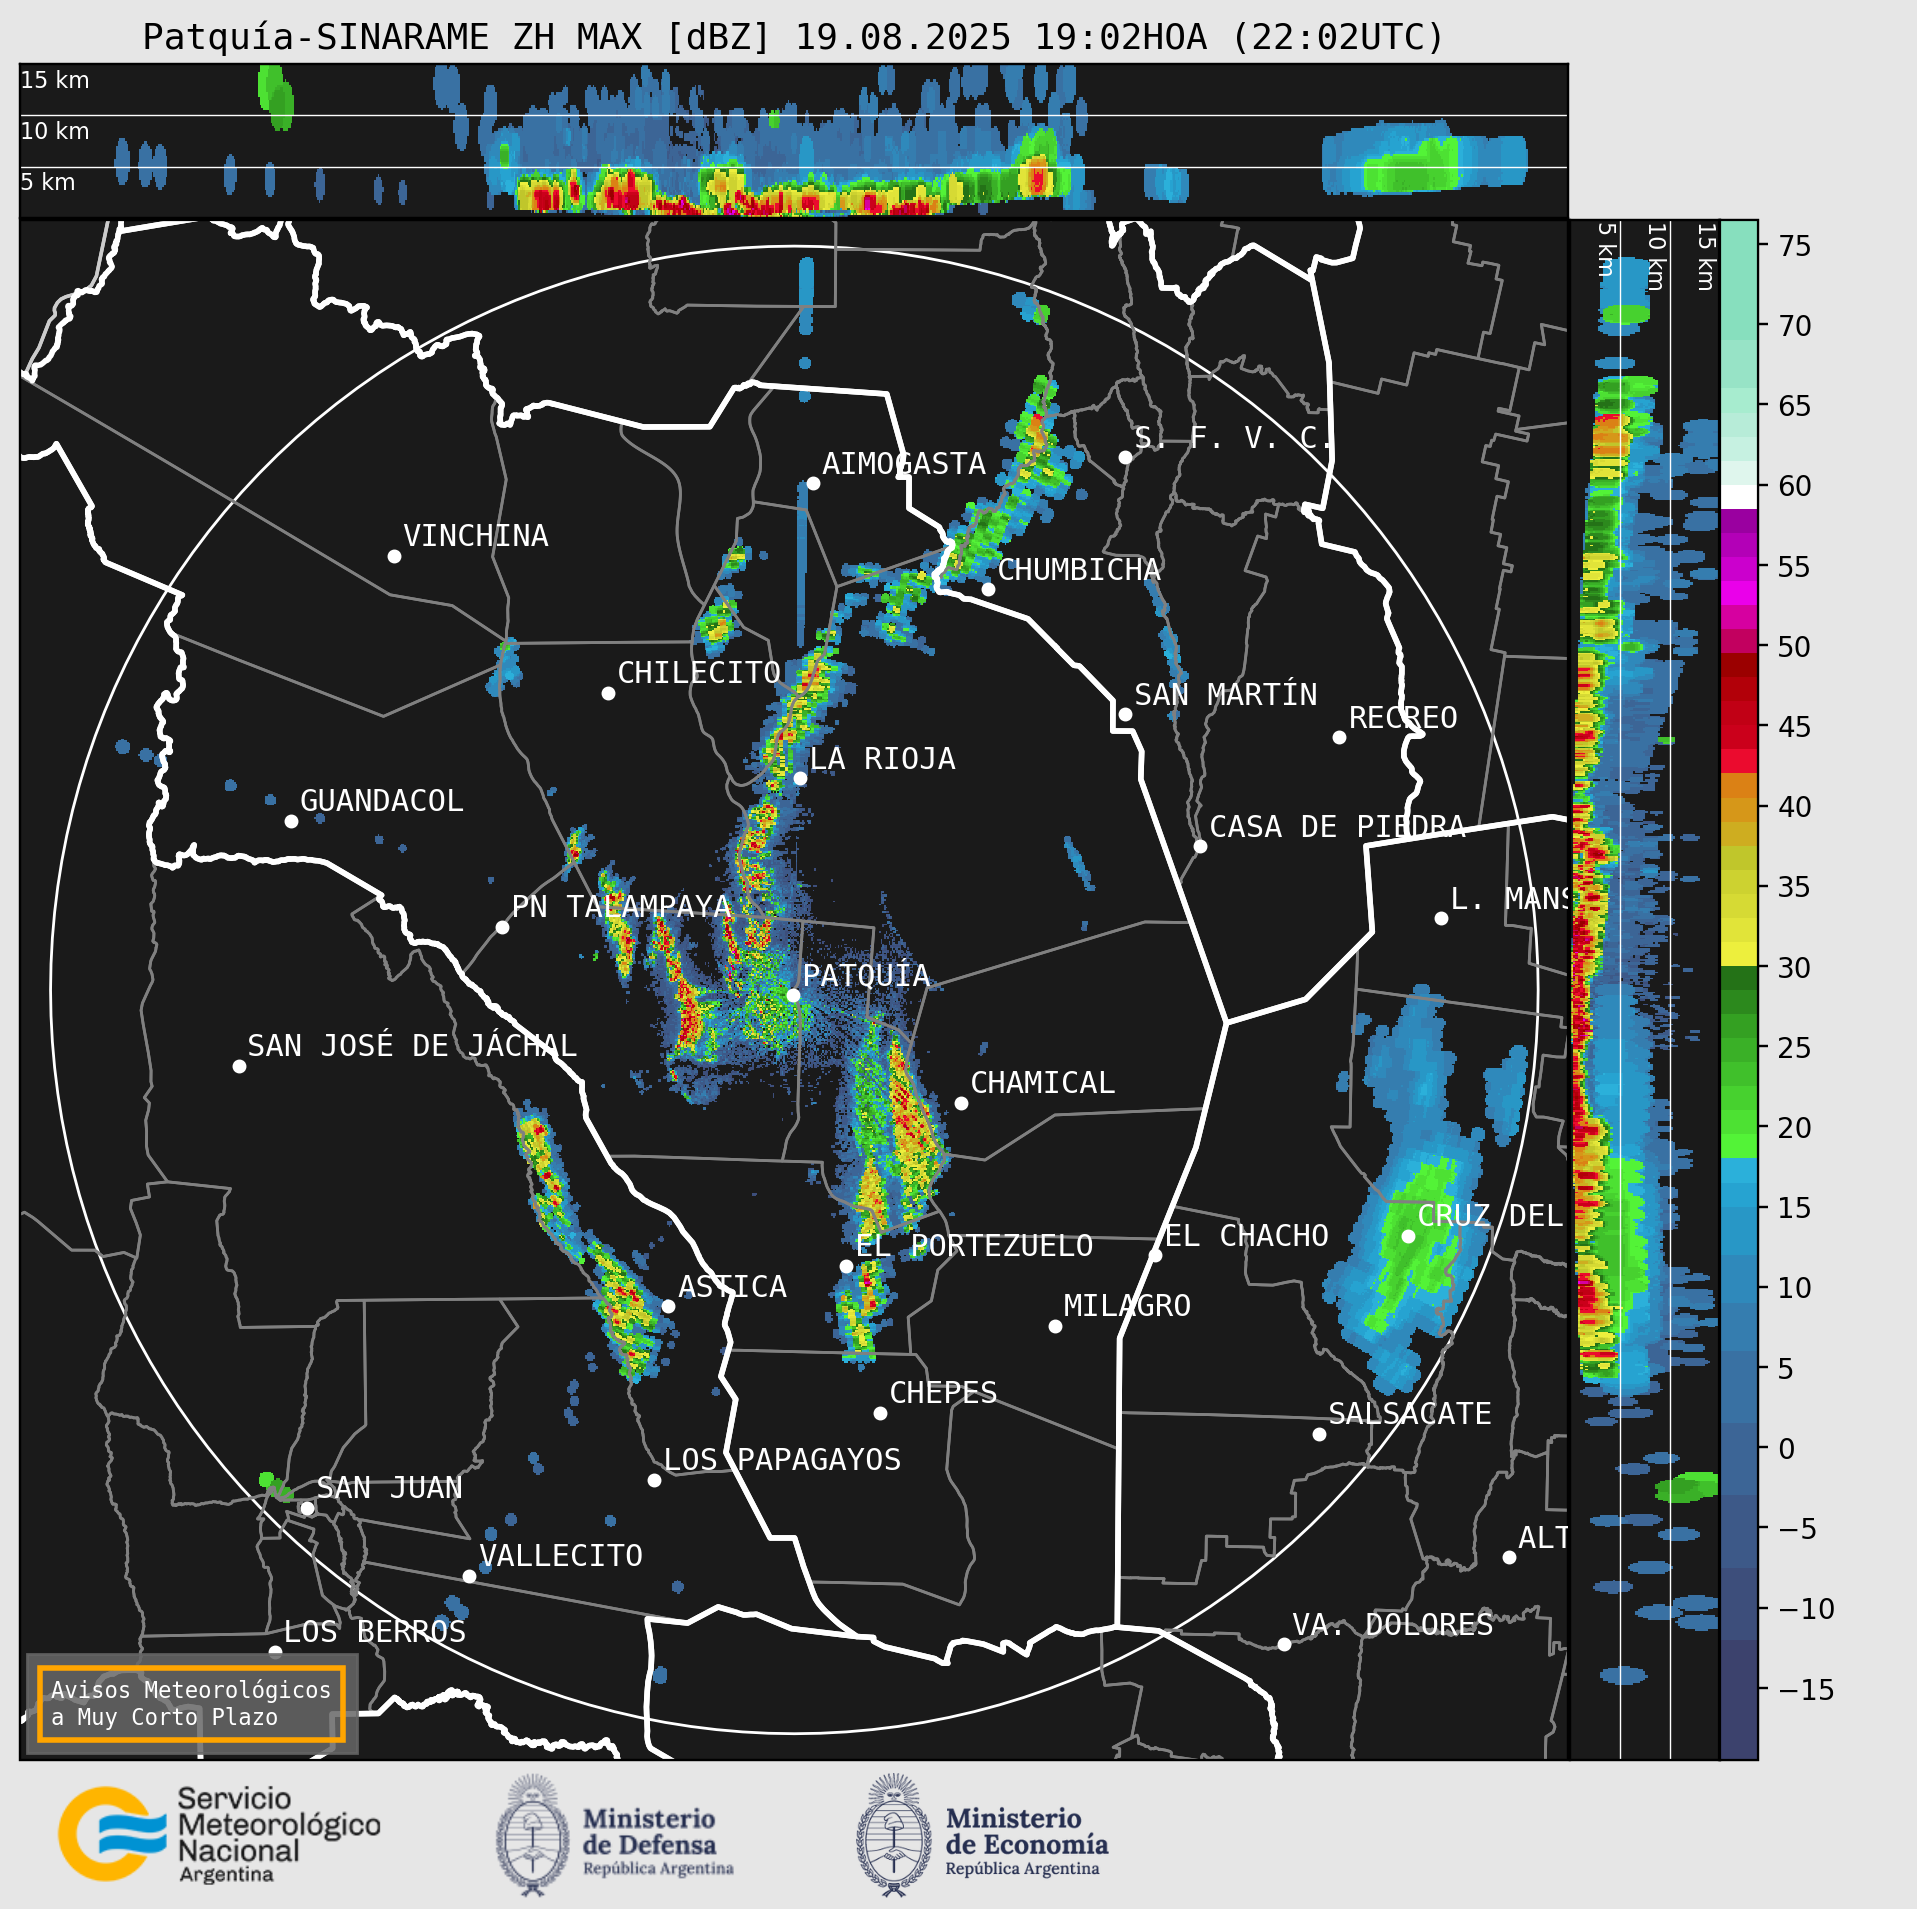Screen dimensions: 1917x1909
Task: Click the Ministerio de Economía emblem
Action: pyautogui.click(x=893, y=1835)
